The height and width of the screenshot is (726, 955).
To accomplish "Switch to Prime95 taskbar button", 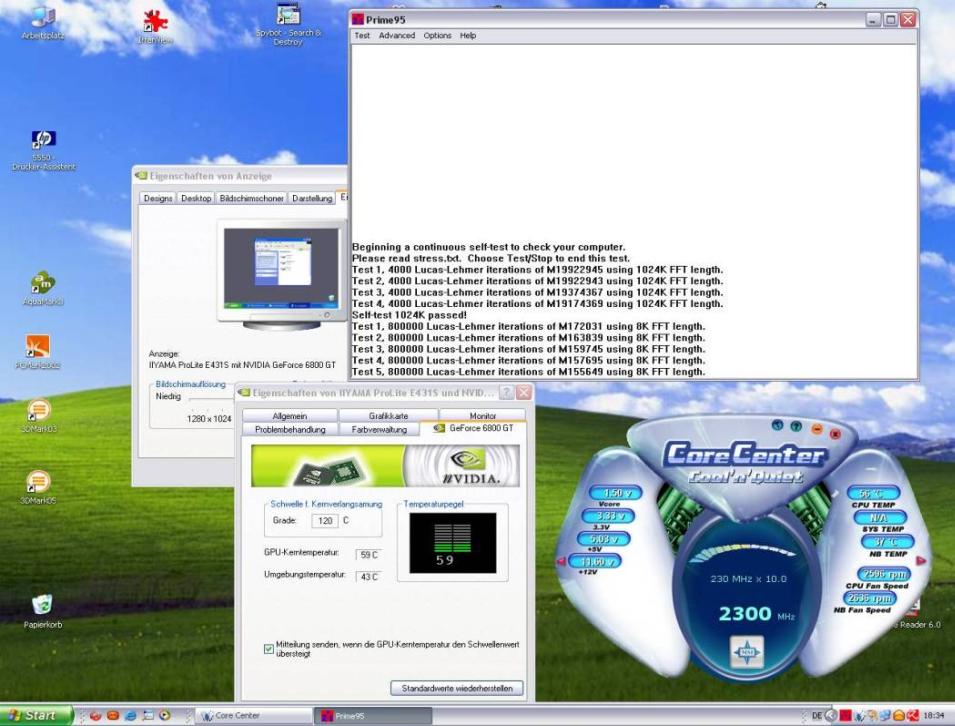I will [x=373, y=716].
